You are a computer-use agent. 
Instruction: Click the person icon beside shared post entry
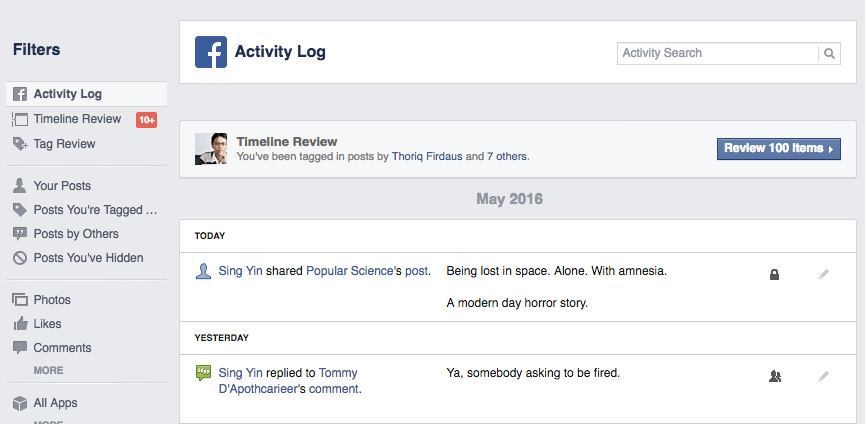(204, 271)
